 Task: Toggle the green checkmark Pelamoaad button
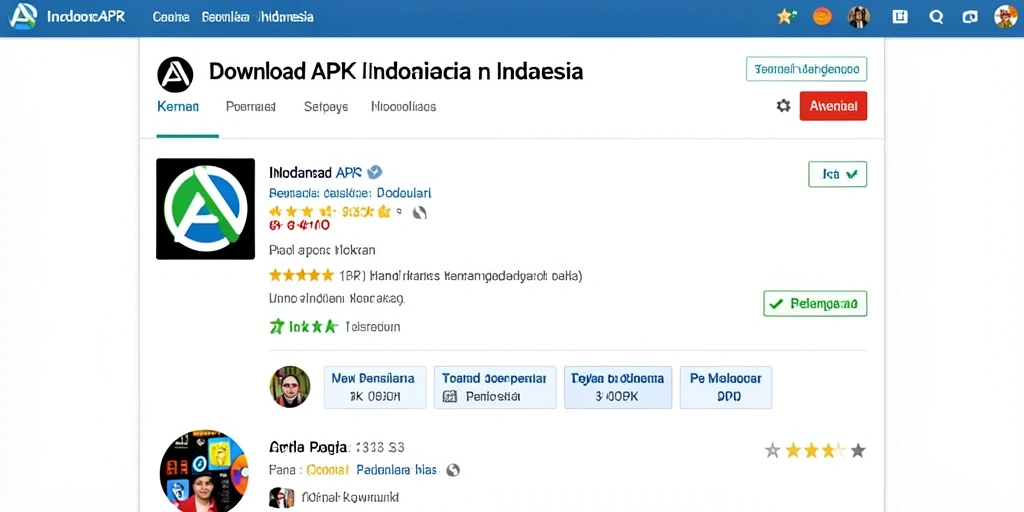pyautogui.click(x=815, y=304)
